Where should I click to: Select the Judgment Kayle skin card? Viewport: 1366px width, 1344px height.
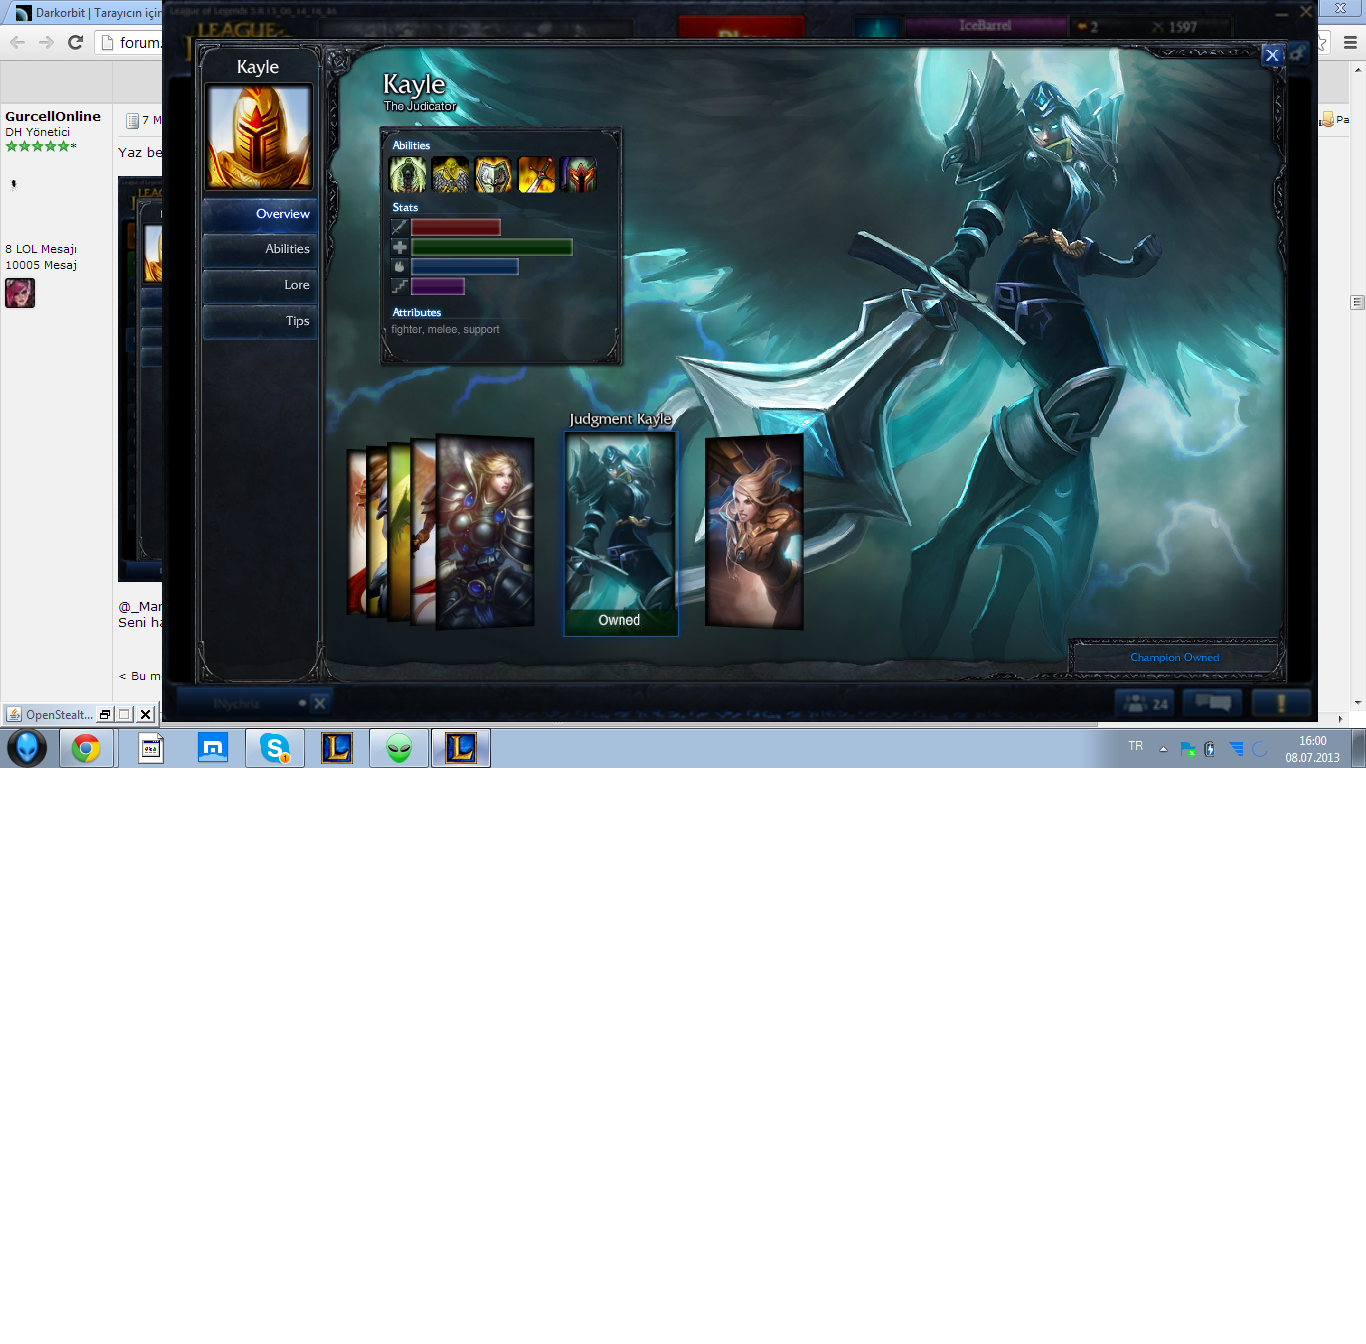pyautogui.click(x=621, y=533)
